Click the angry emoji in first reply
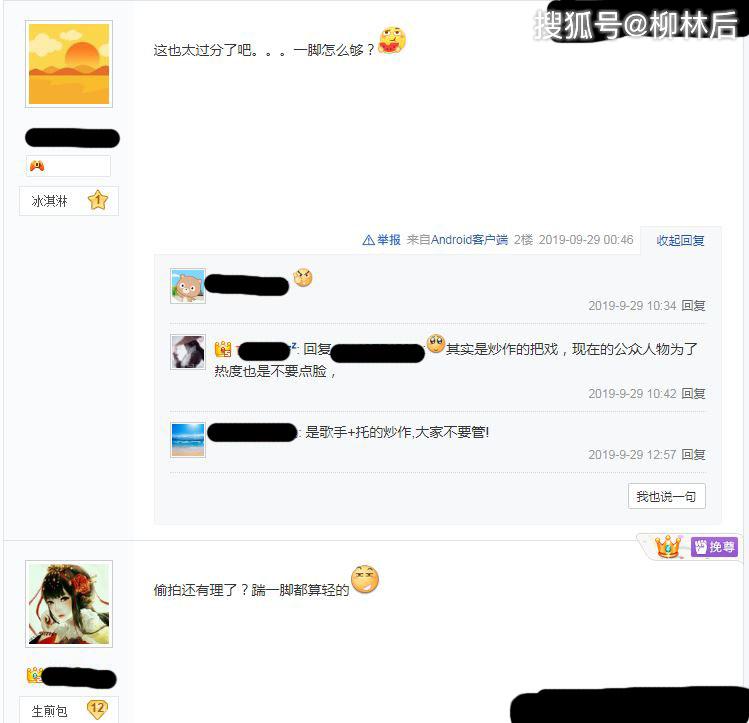Screen dimensions: 749x723 point(303,277)
